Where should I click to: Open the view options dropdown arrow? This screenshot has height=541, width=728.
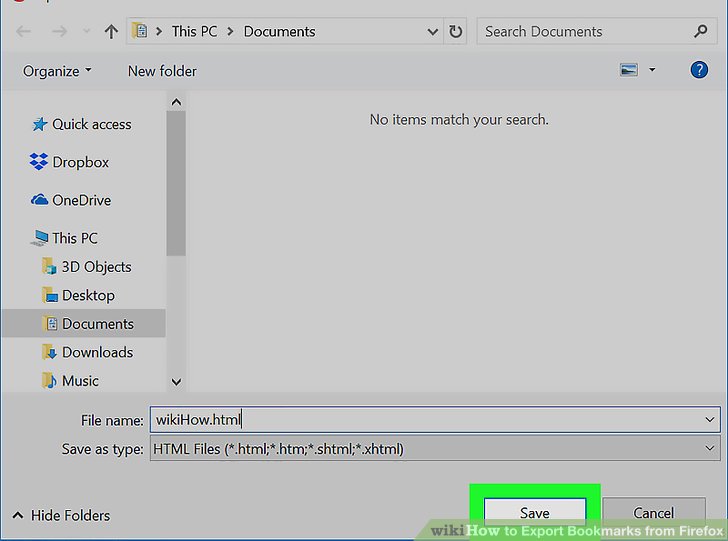pos(652,70)
